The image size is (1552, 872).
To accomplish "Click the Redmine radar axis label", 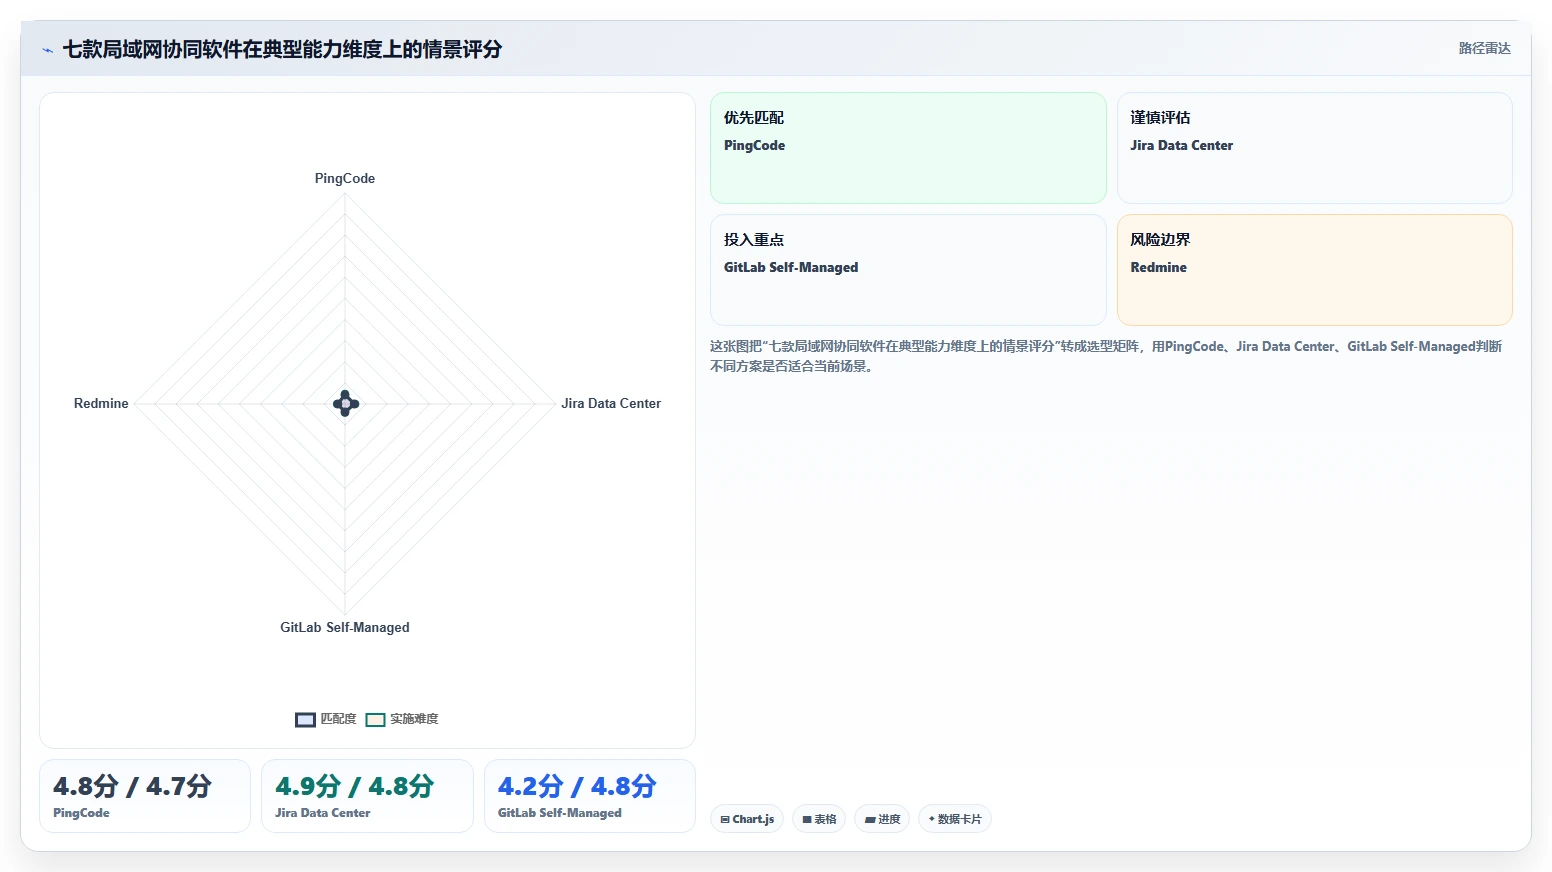I will [101, 403].
